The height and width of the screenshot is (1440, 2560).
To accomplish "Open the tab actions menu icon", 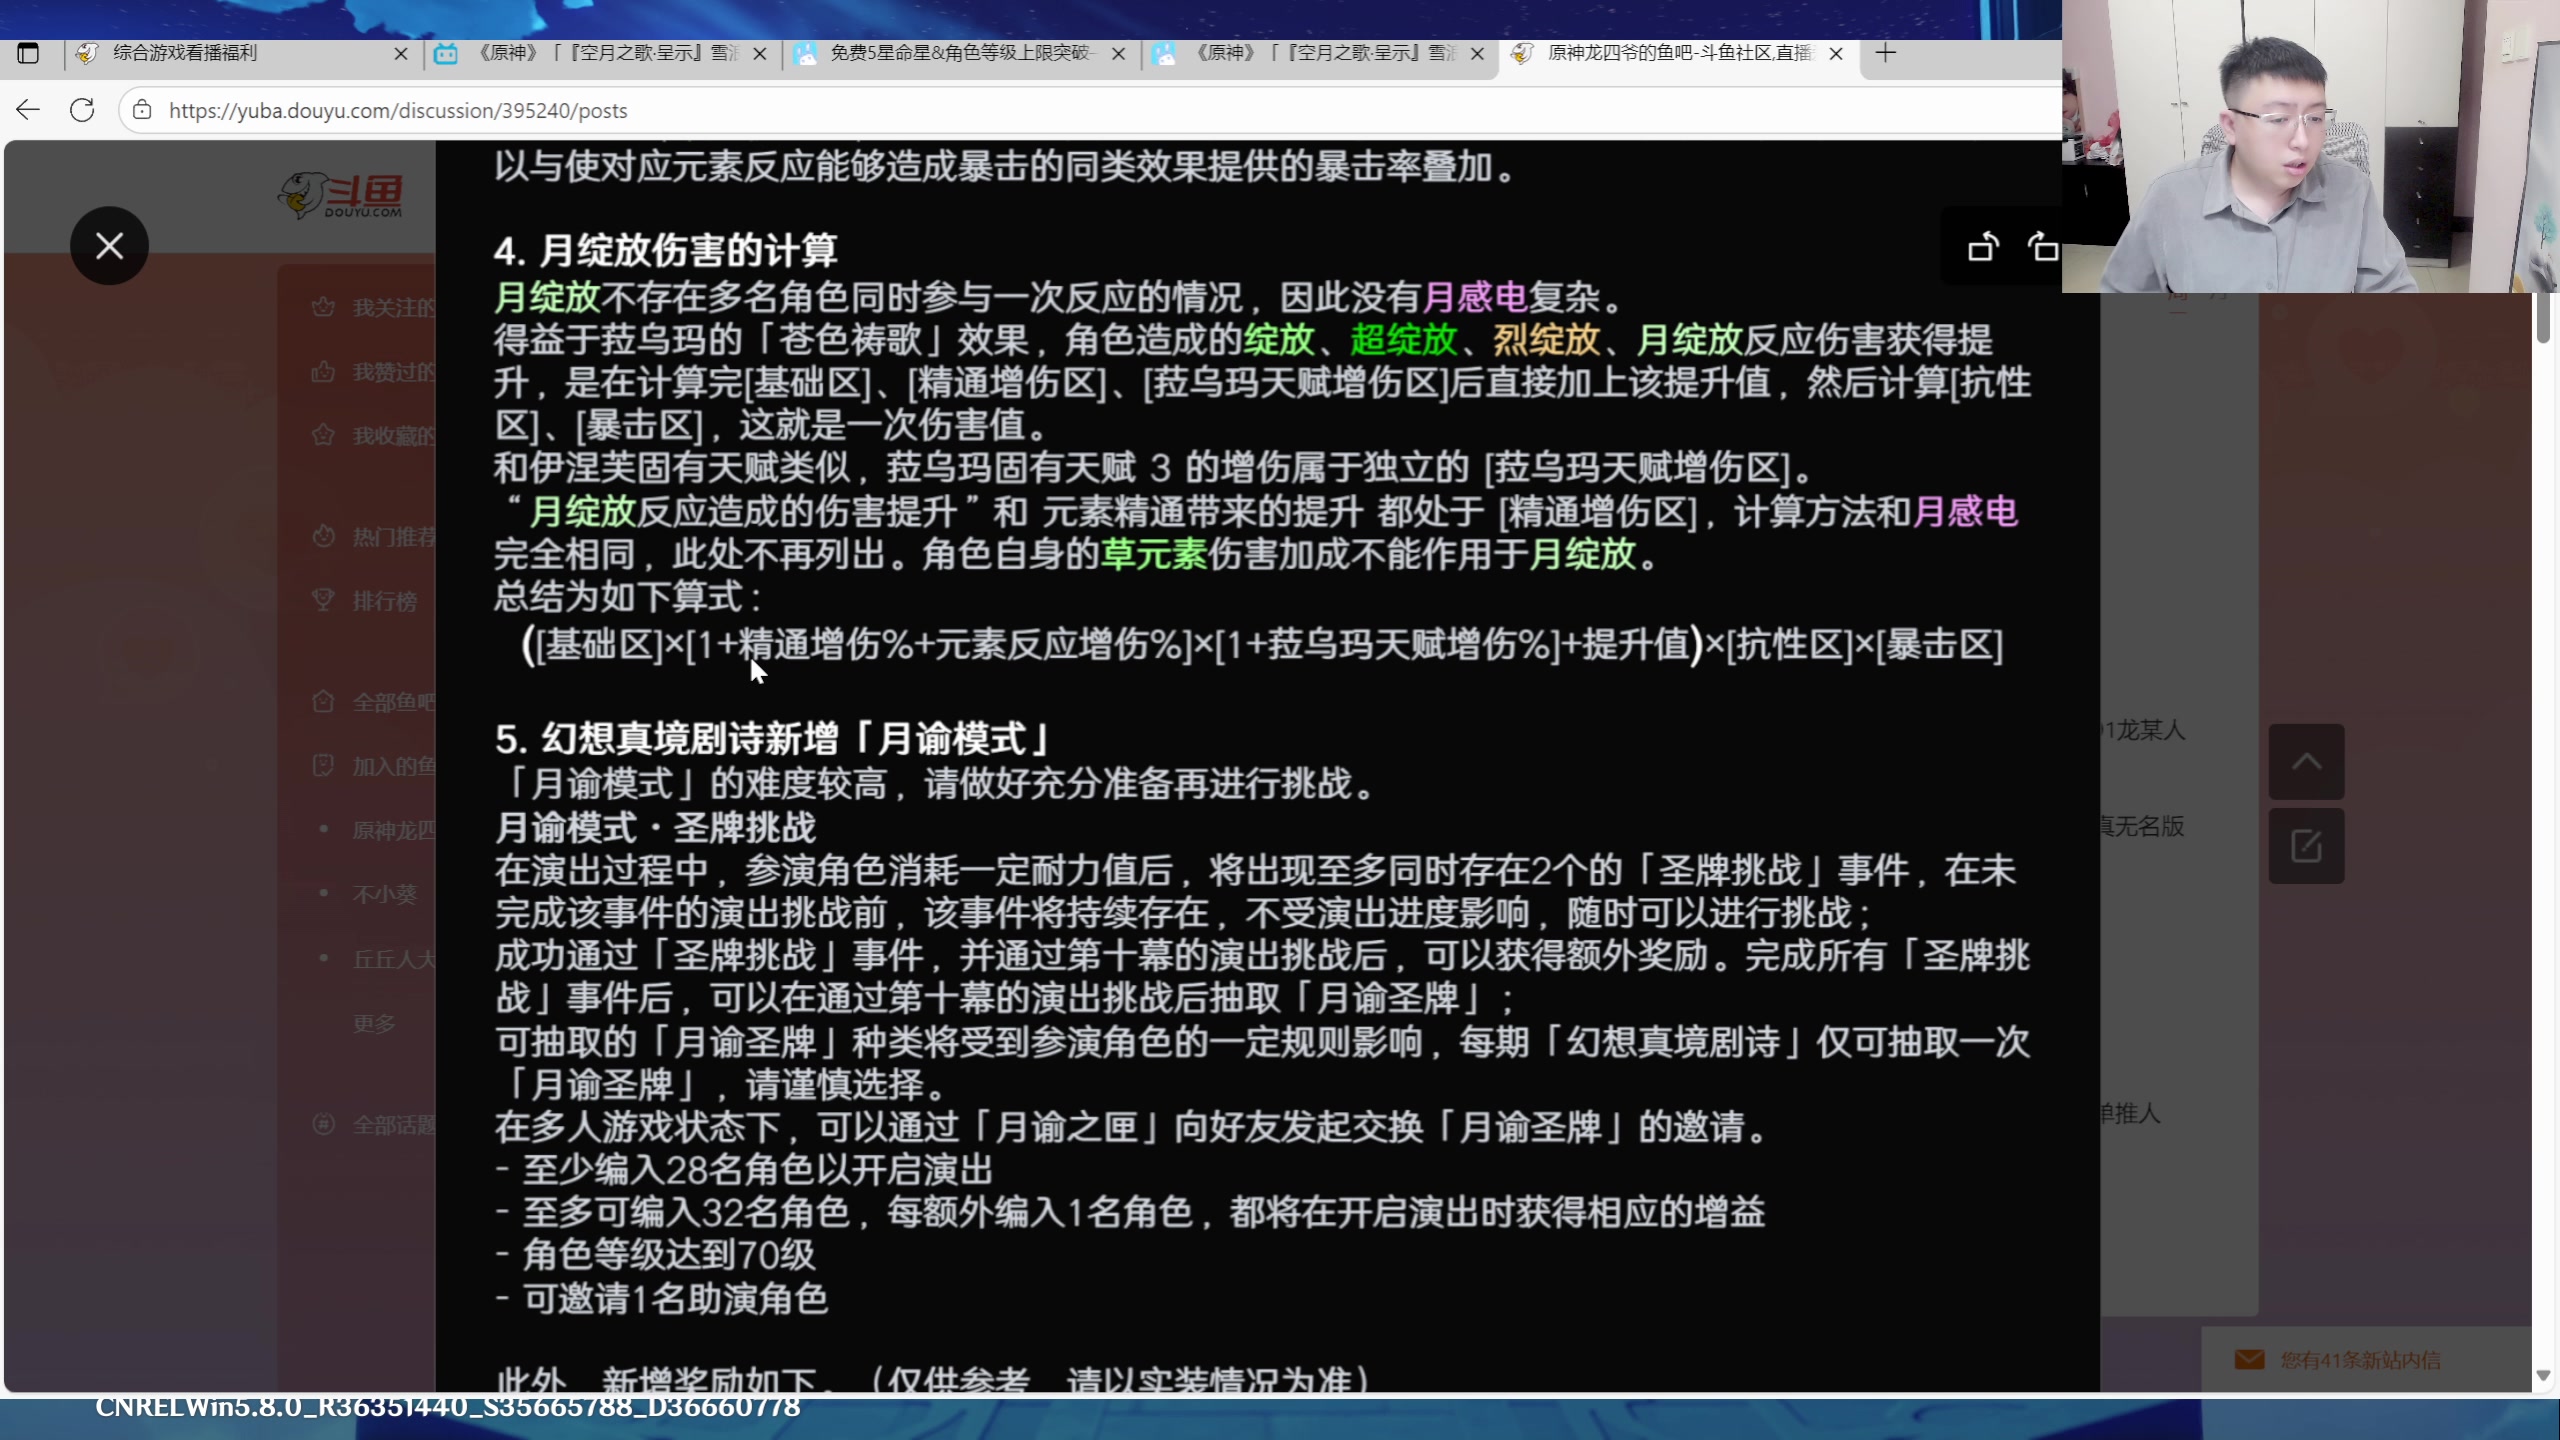I will [x=28, y=53].
